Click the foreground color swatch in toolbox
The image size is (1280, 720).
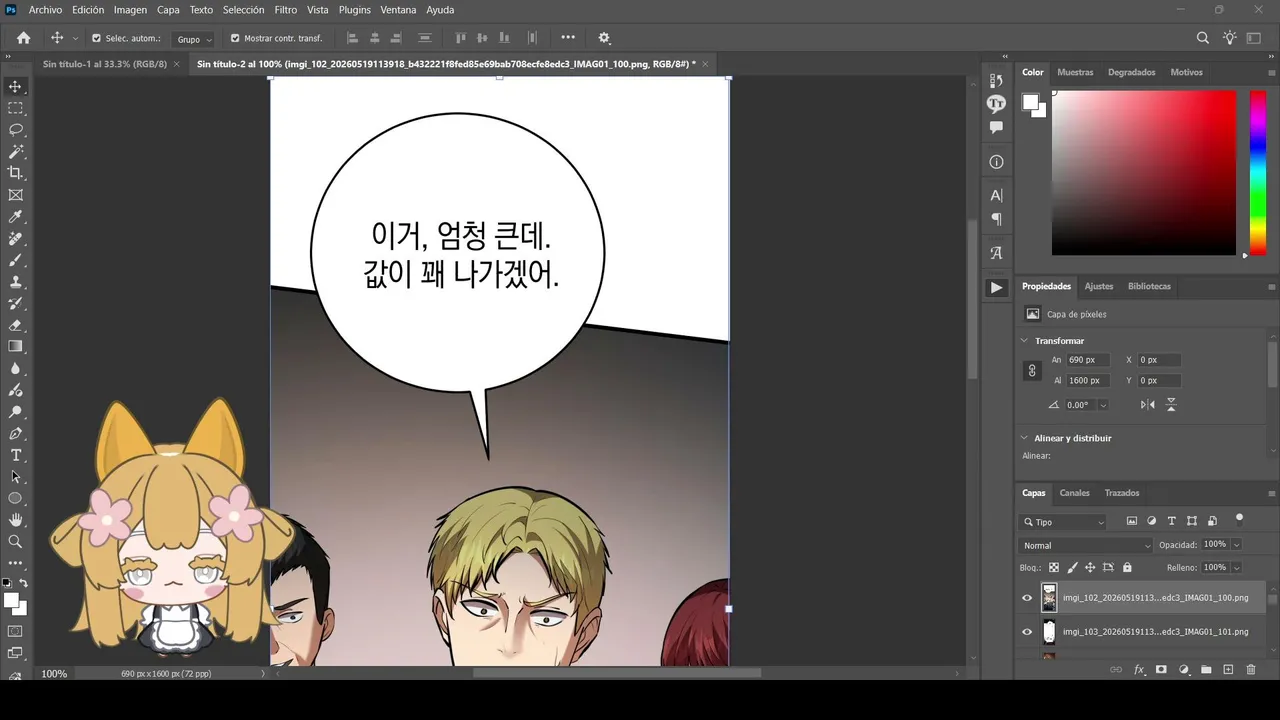(x=11, y=600)
